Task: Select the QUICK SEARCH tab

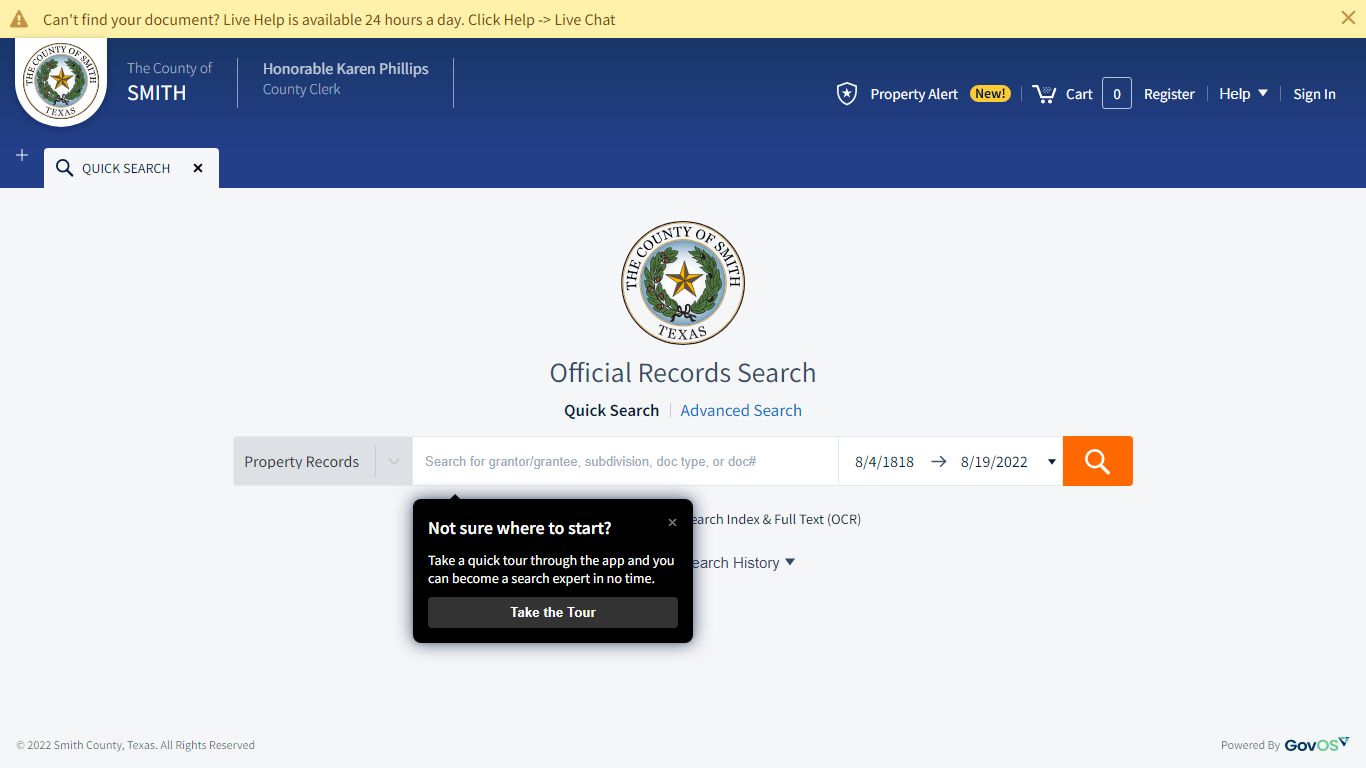Action: tap(131, 168)
